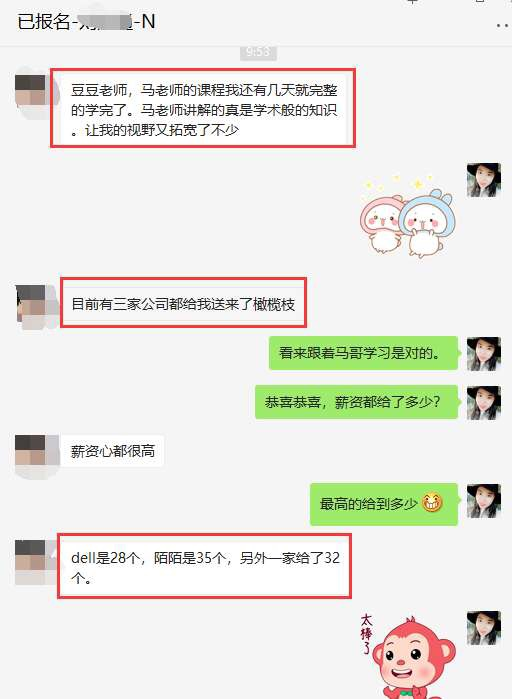Select the 薪资心都很高 message bubble
Image resolution: width=512 pixels, height=699 pixels.
tap(113, 451)
